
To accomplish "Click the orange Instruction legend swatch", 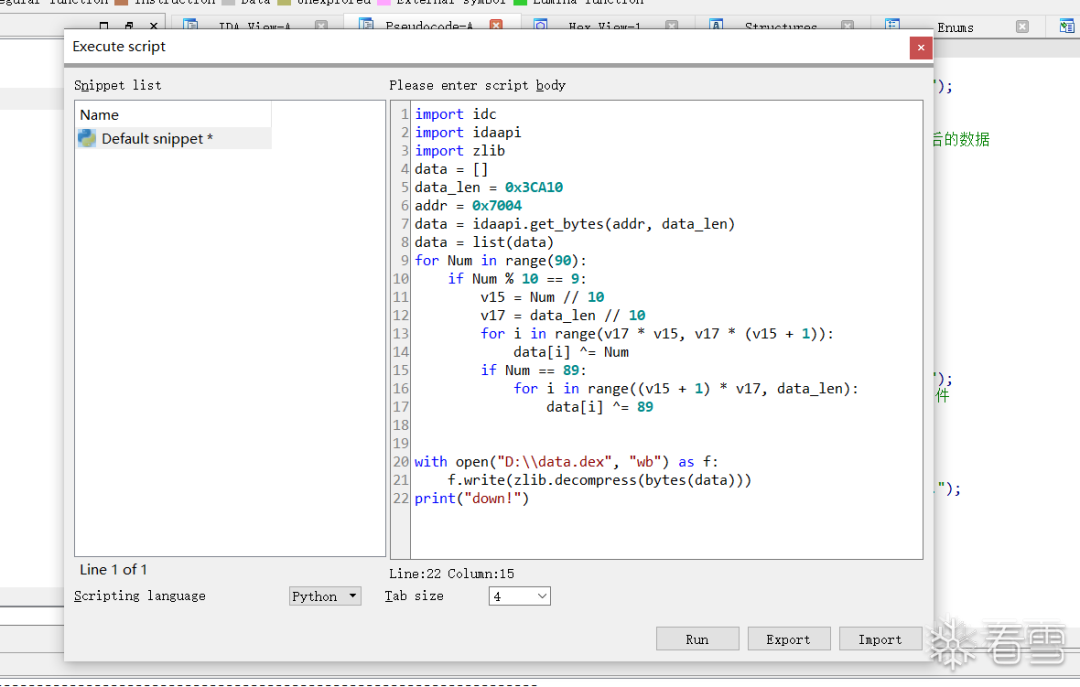I will (x=122, y=3).
